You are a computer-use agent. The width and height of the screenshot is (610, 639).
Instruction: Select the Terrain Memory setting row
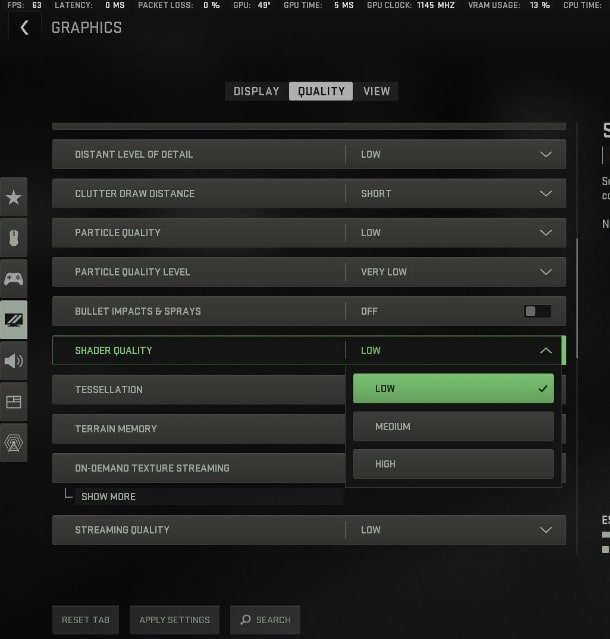198,429
